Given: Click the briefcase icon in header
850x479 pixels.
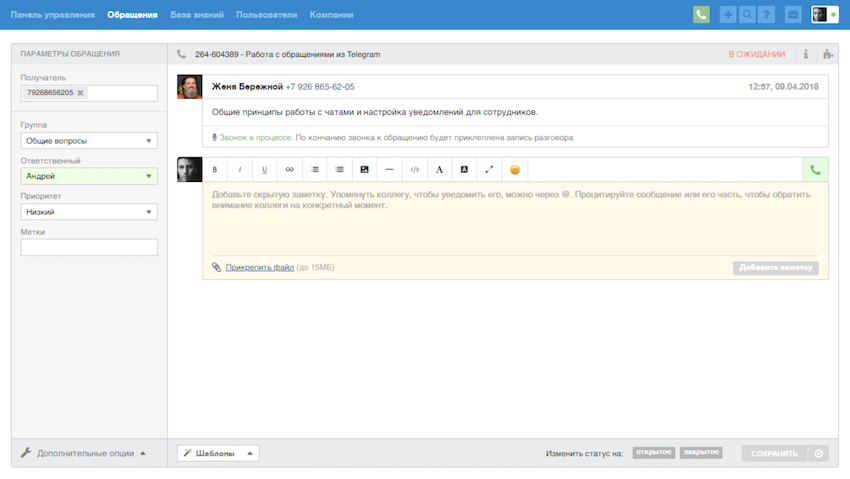Looking at the screenshot, I should 793,15.
